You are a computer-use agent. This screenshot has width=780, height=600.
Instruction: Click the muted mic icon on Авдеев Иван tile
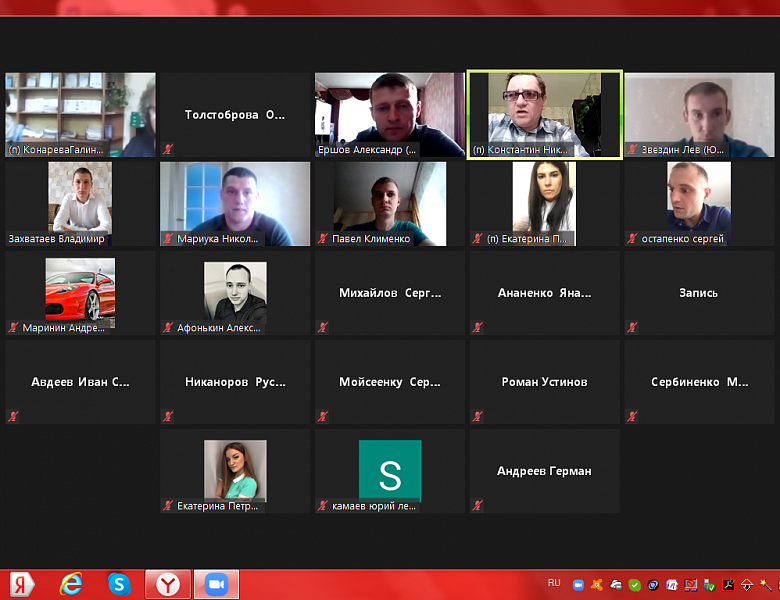[13, 416]
